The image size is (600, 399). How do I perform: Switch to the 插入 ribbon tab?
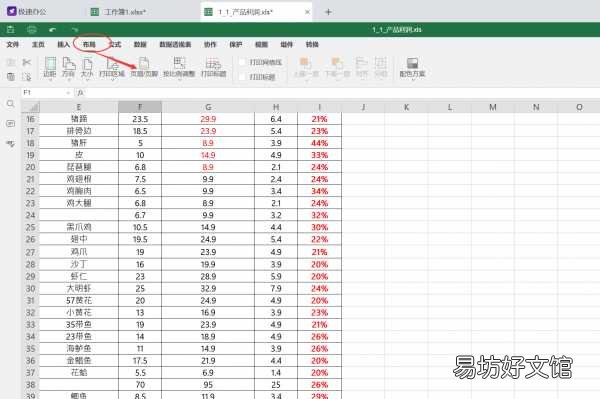[64, 44]
